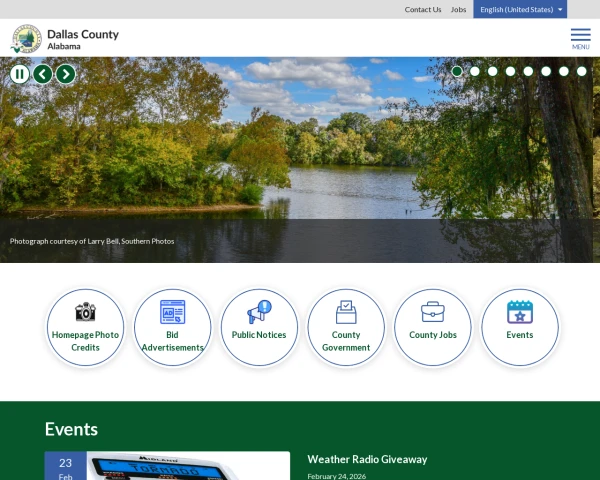This screenshot has width=600, height=480.
Task: Click the February 24, 2026 date text
Action: coord(336,476)
